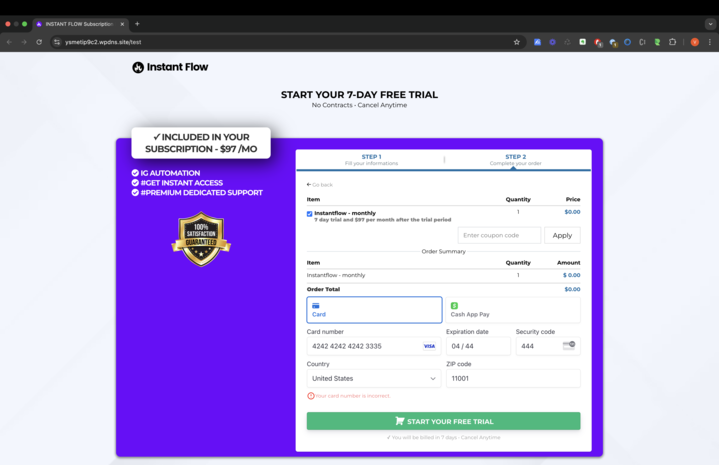Switch to Step 1 tab
Image resolution: width=719 pixels, height=465 pixels.
tap(371, 160)
